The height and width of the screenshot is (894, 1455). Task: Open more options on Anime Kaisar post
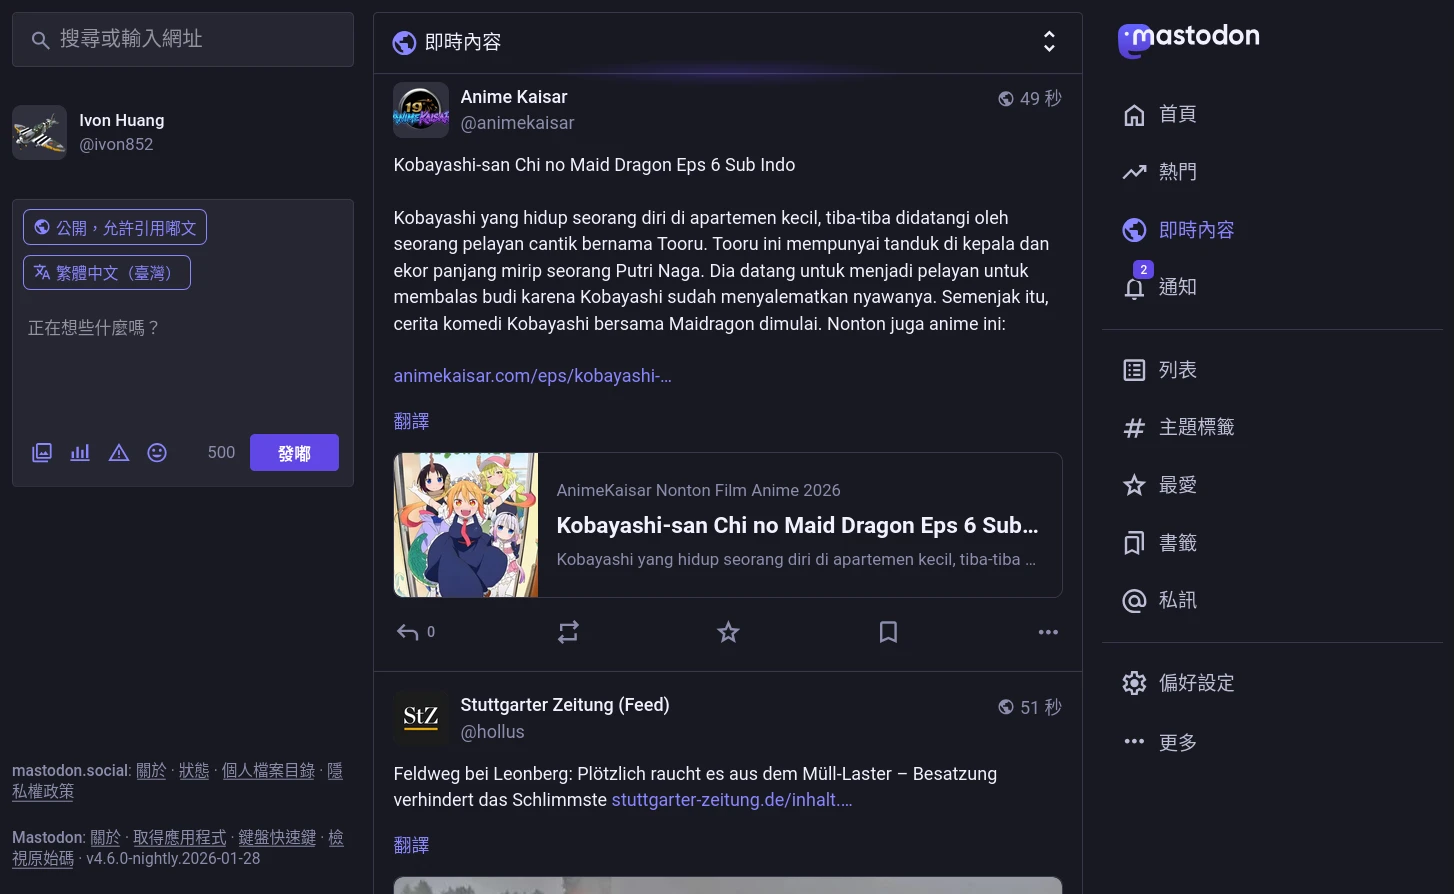[1047, 632]
